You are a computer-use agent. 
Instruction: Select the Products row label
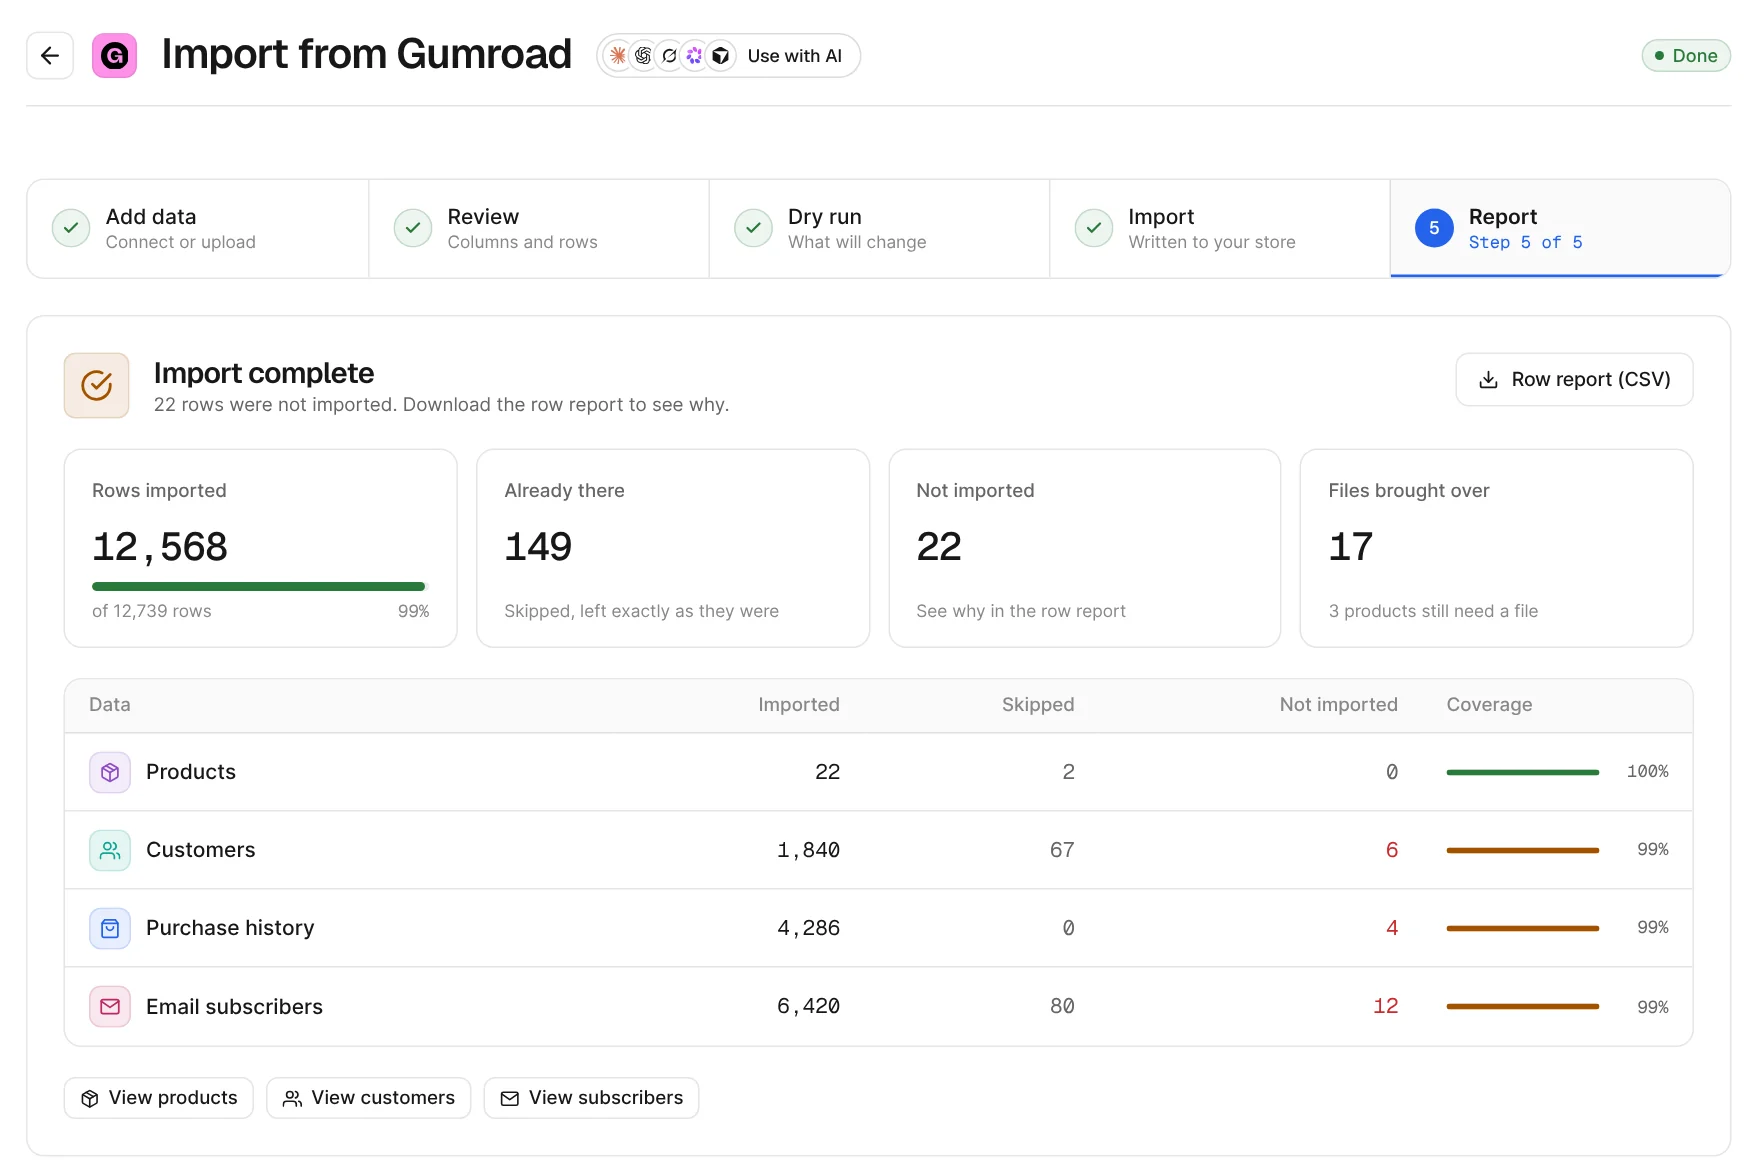[x=191, y=772]
